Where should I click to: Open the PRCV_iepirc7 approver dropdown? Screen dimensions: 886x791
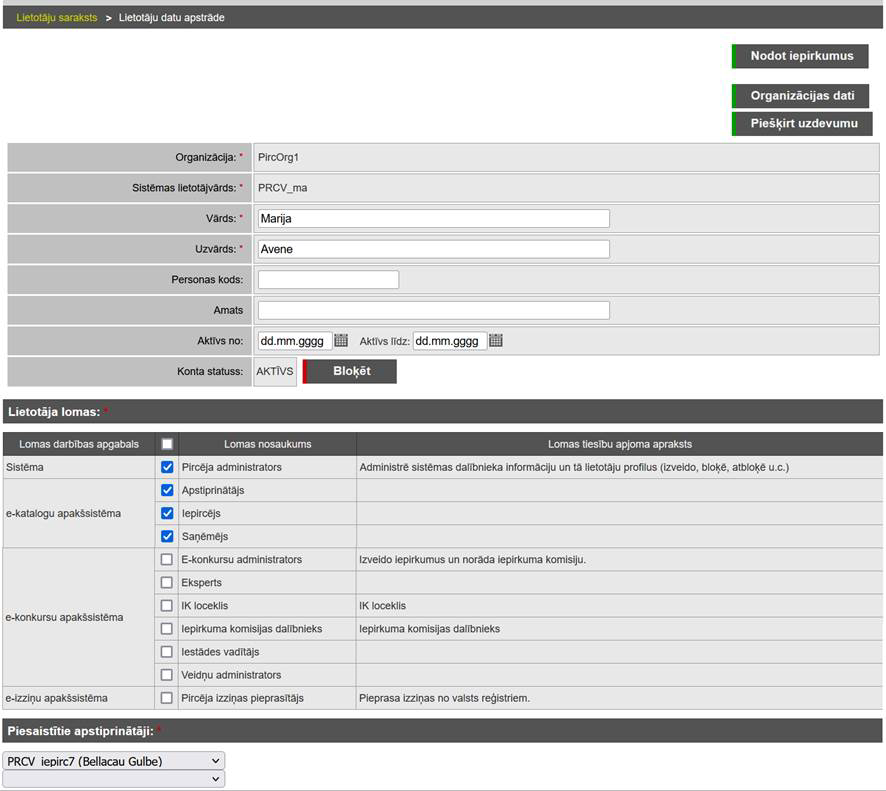(114, 761)
